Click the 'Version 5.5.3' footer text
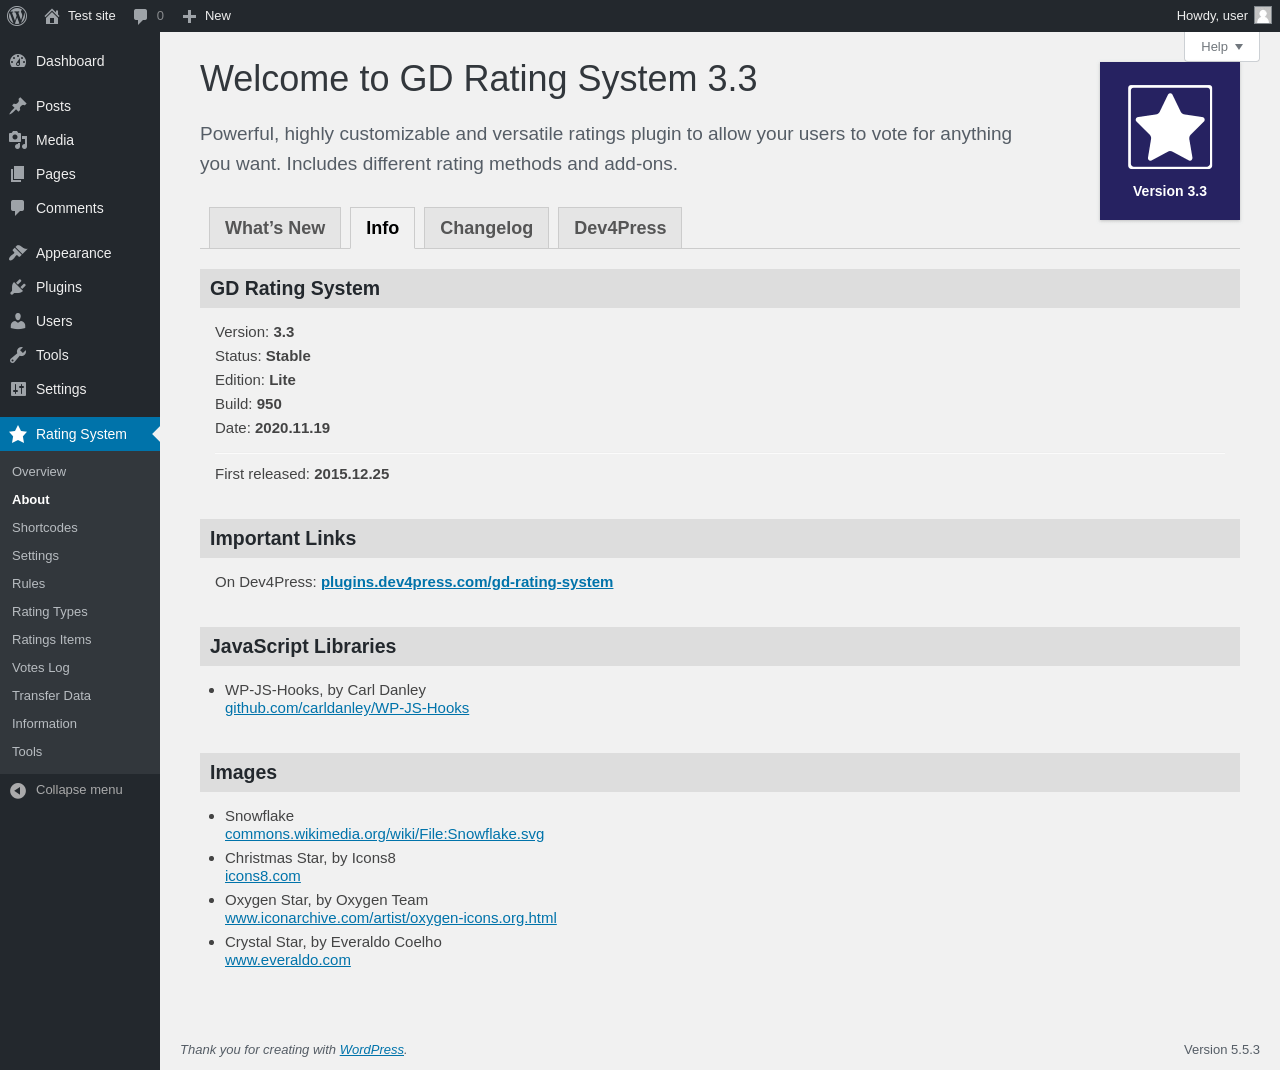The width and height of the screenshot is (1280, 1070). 1222,1050
